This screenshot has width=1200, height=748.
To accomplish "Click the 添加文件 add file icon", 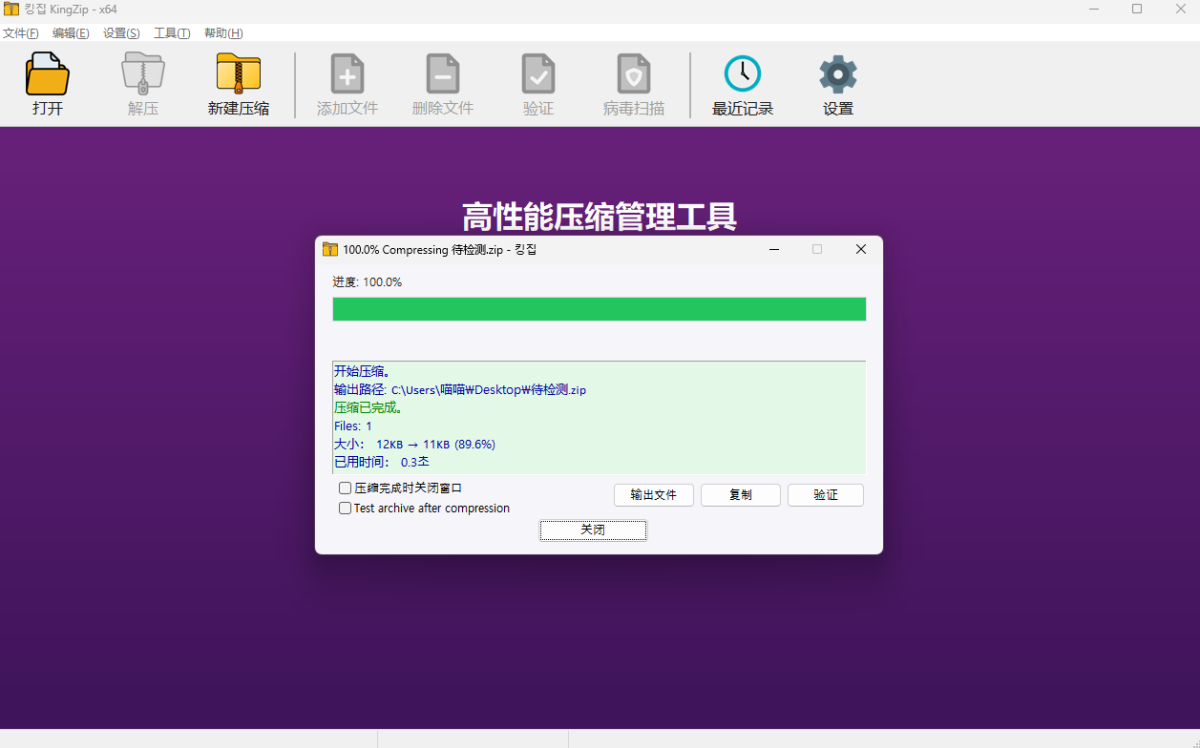I will [x=347, y=74].
